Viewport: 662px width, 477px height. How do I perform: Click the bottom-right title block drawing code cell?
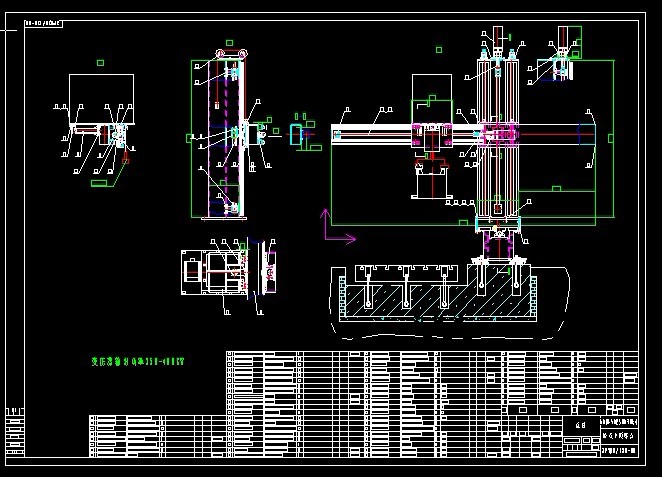pyautogui.click(x=619, y=450)
